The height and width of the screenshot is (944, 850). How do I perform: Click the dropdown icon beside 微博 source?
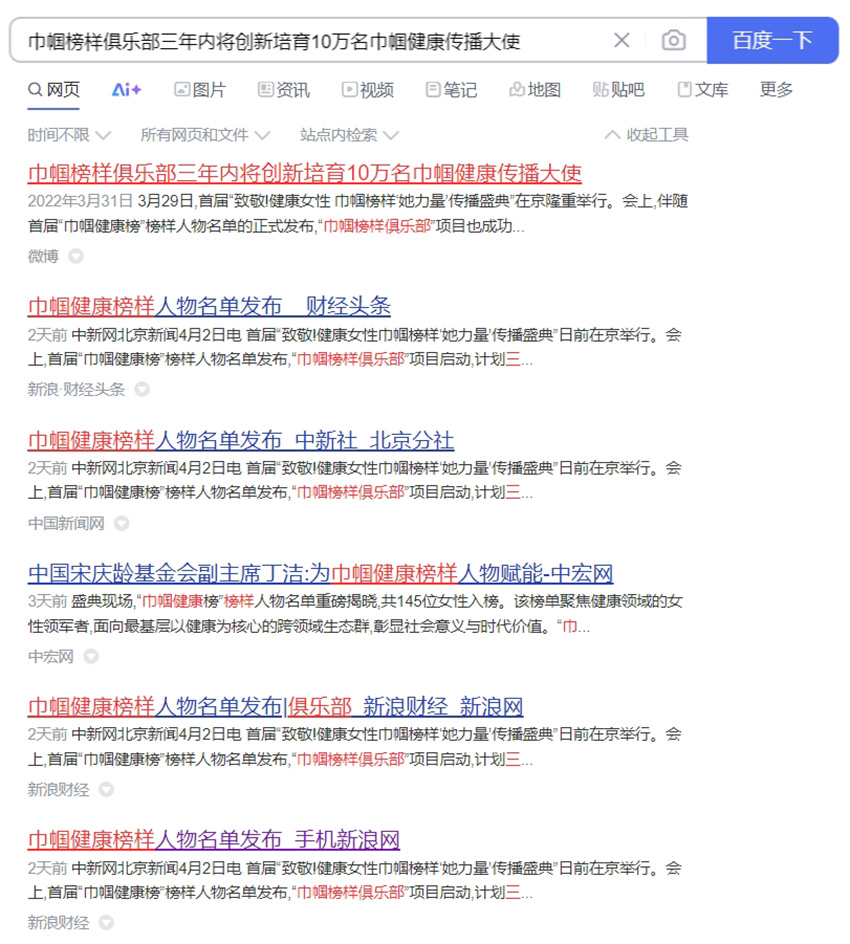click(x=76, y=257)
